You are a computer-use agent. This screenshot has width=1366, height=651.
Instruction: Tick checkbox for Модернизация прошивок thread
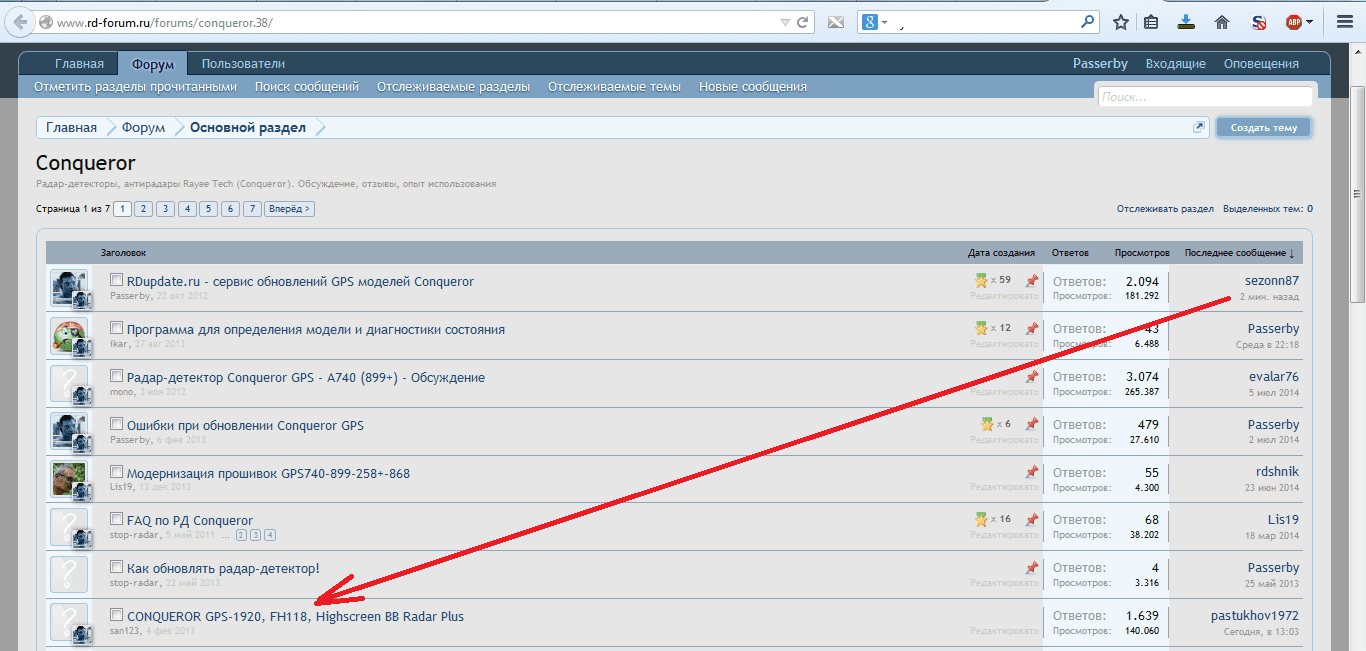(116, 473)
